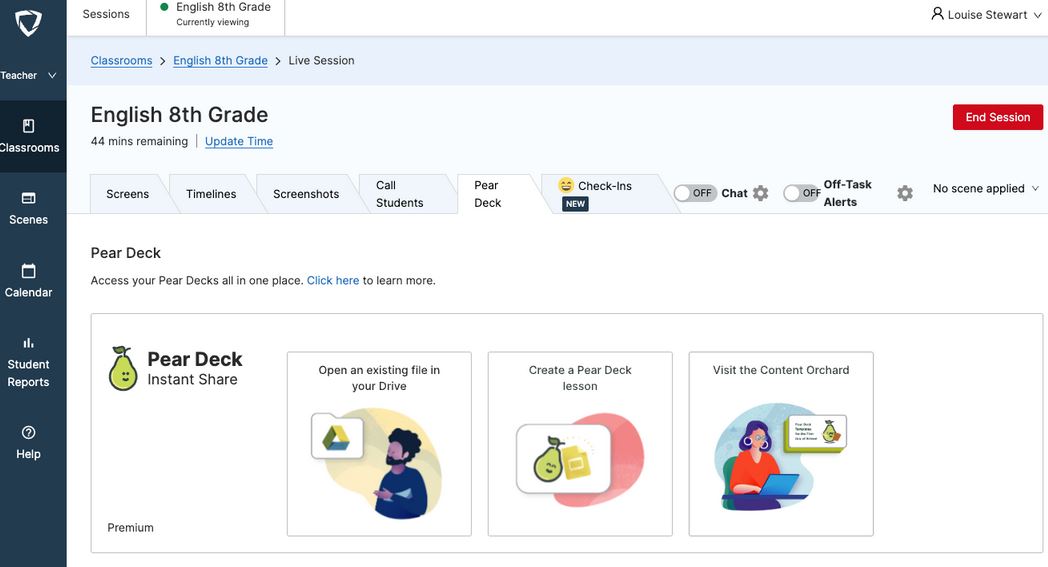Expand Louise Stewart account menu
1048x567 pixels.
(x=986, y=14)
